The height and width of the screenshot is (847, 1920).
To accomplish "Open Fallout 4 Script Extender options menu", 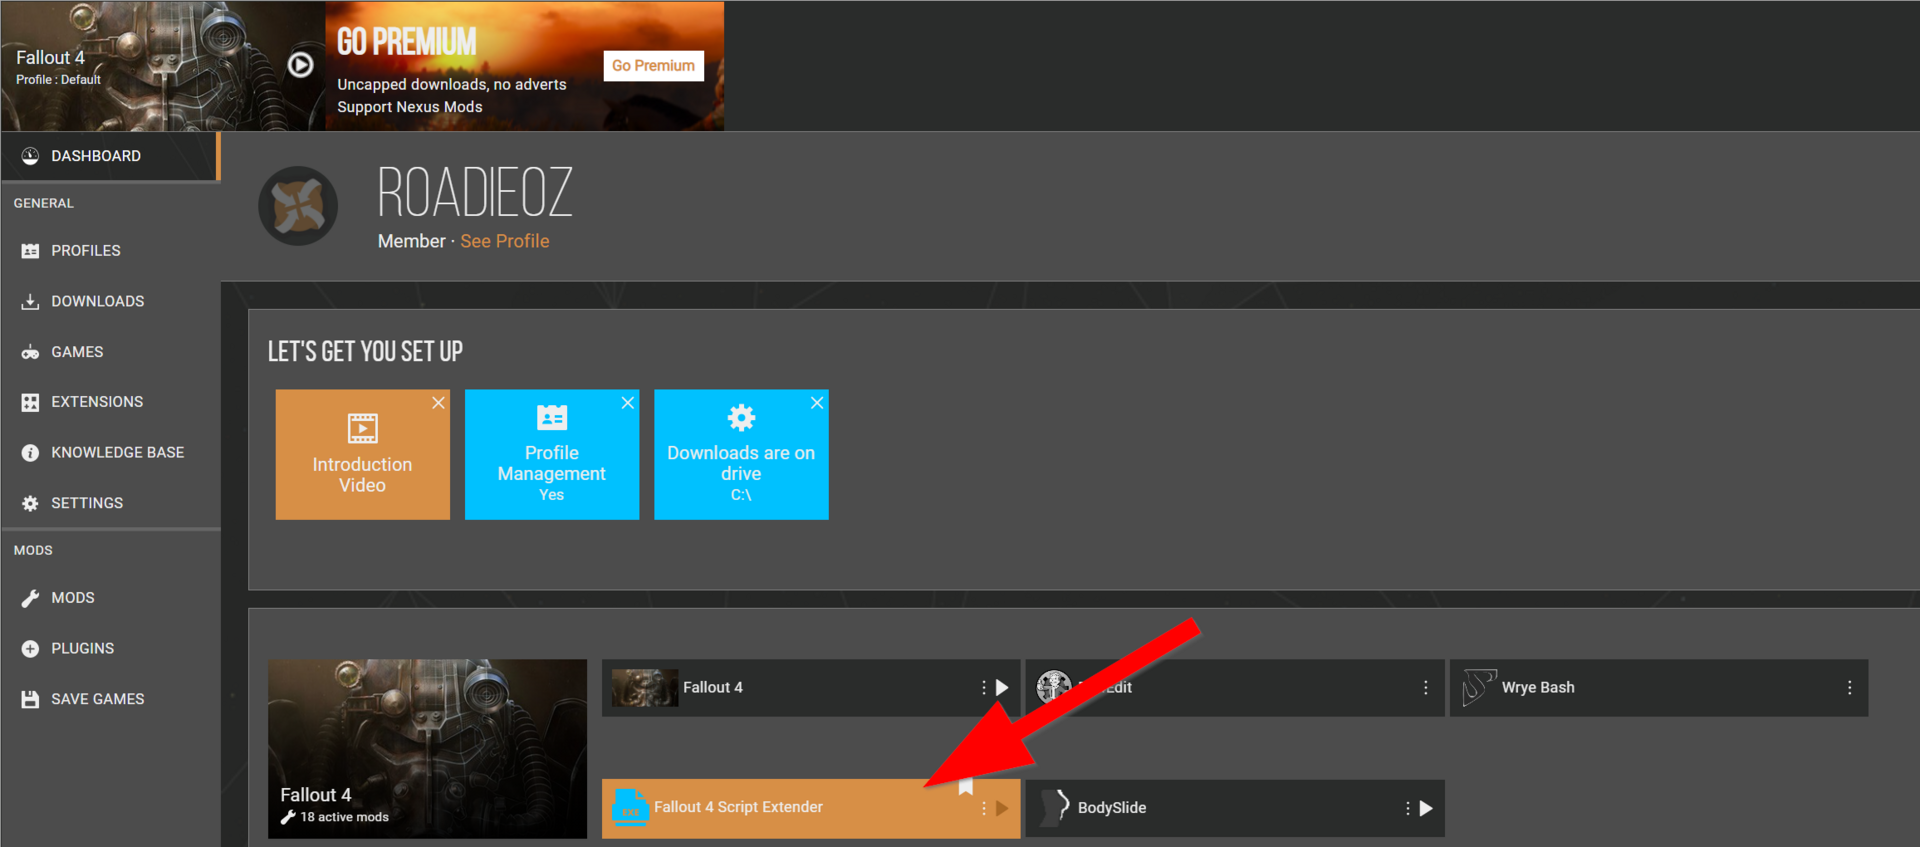I will [x=984, y=808].
